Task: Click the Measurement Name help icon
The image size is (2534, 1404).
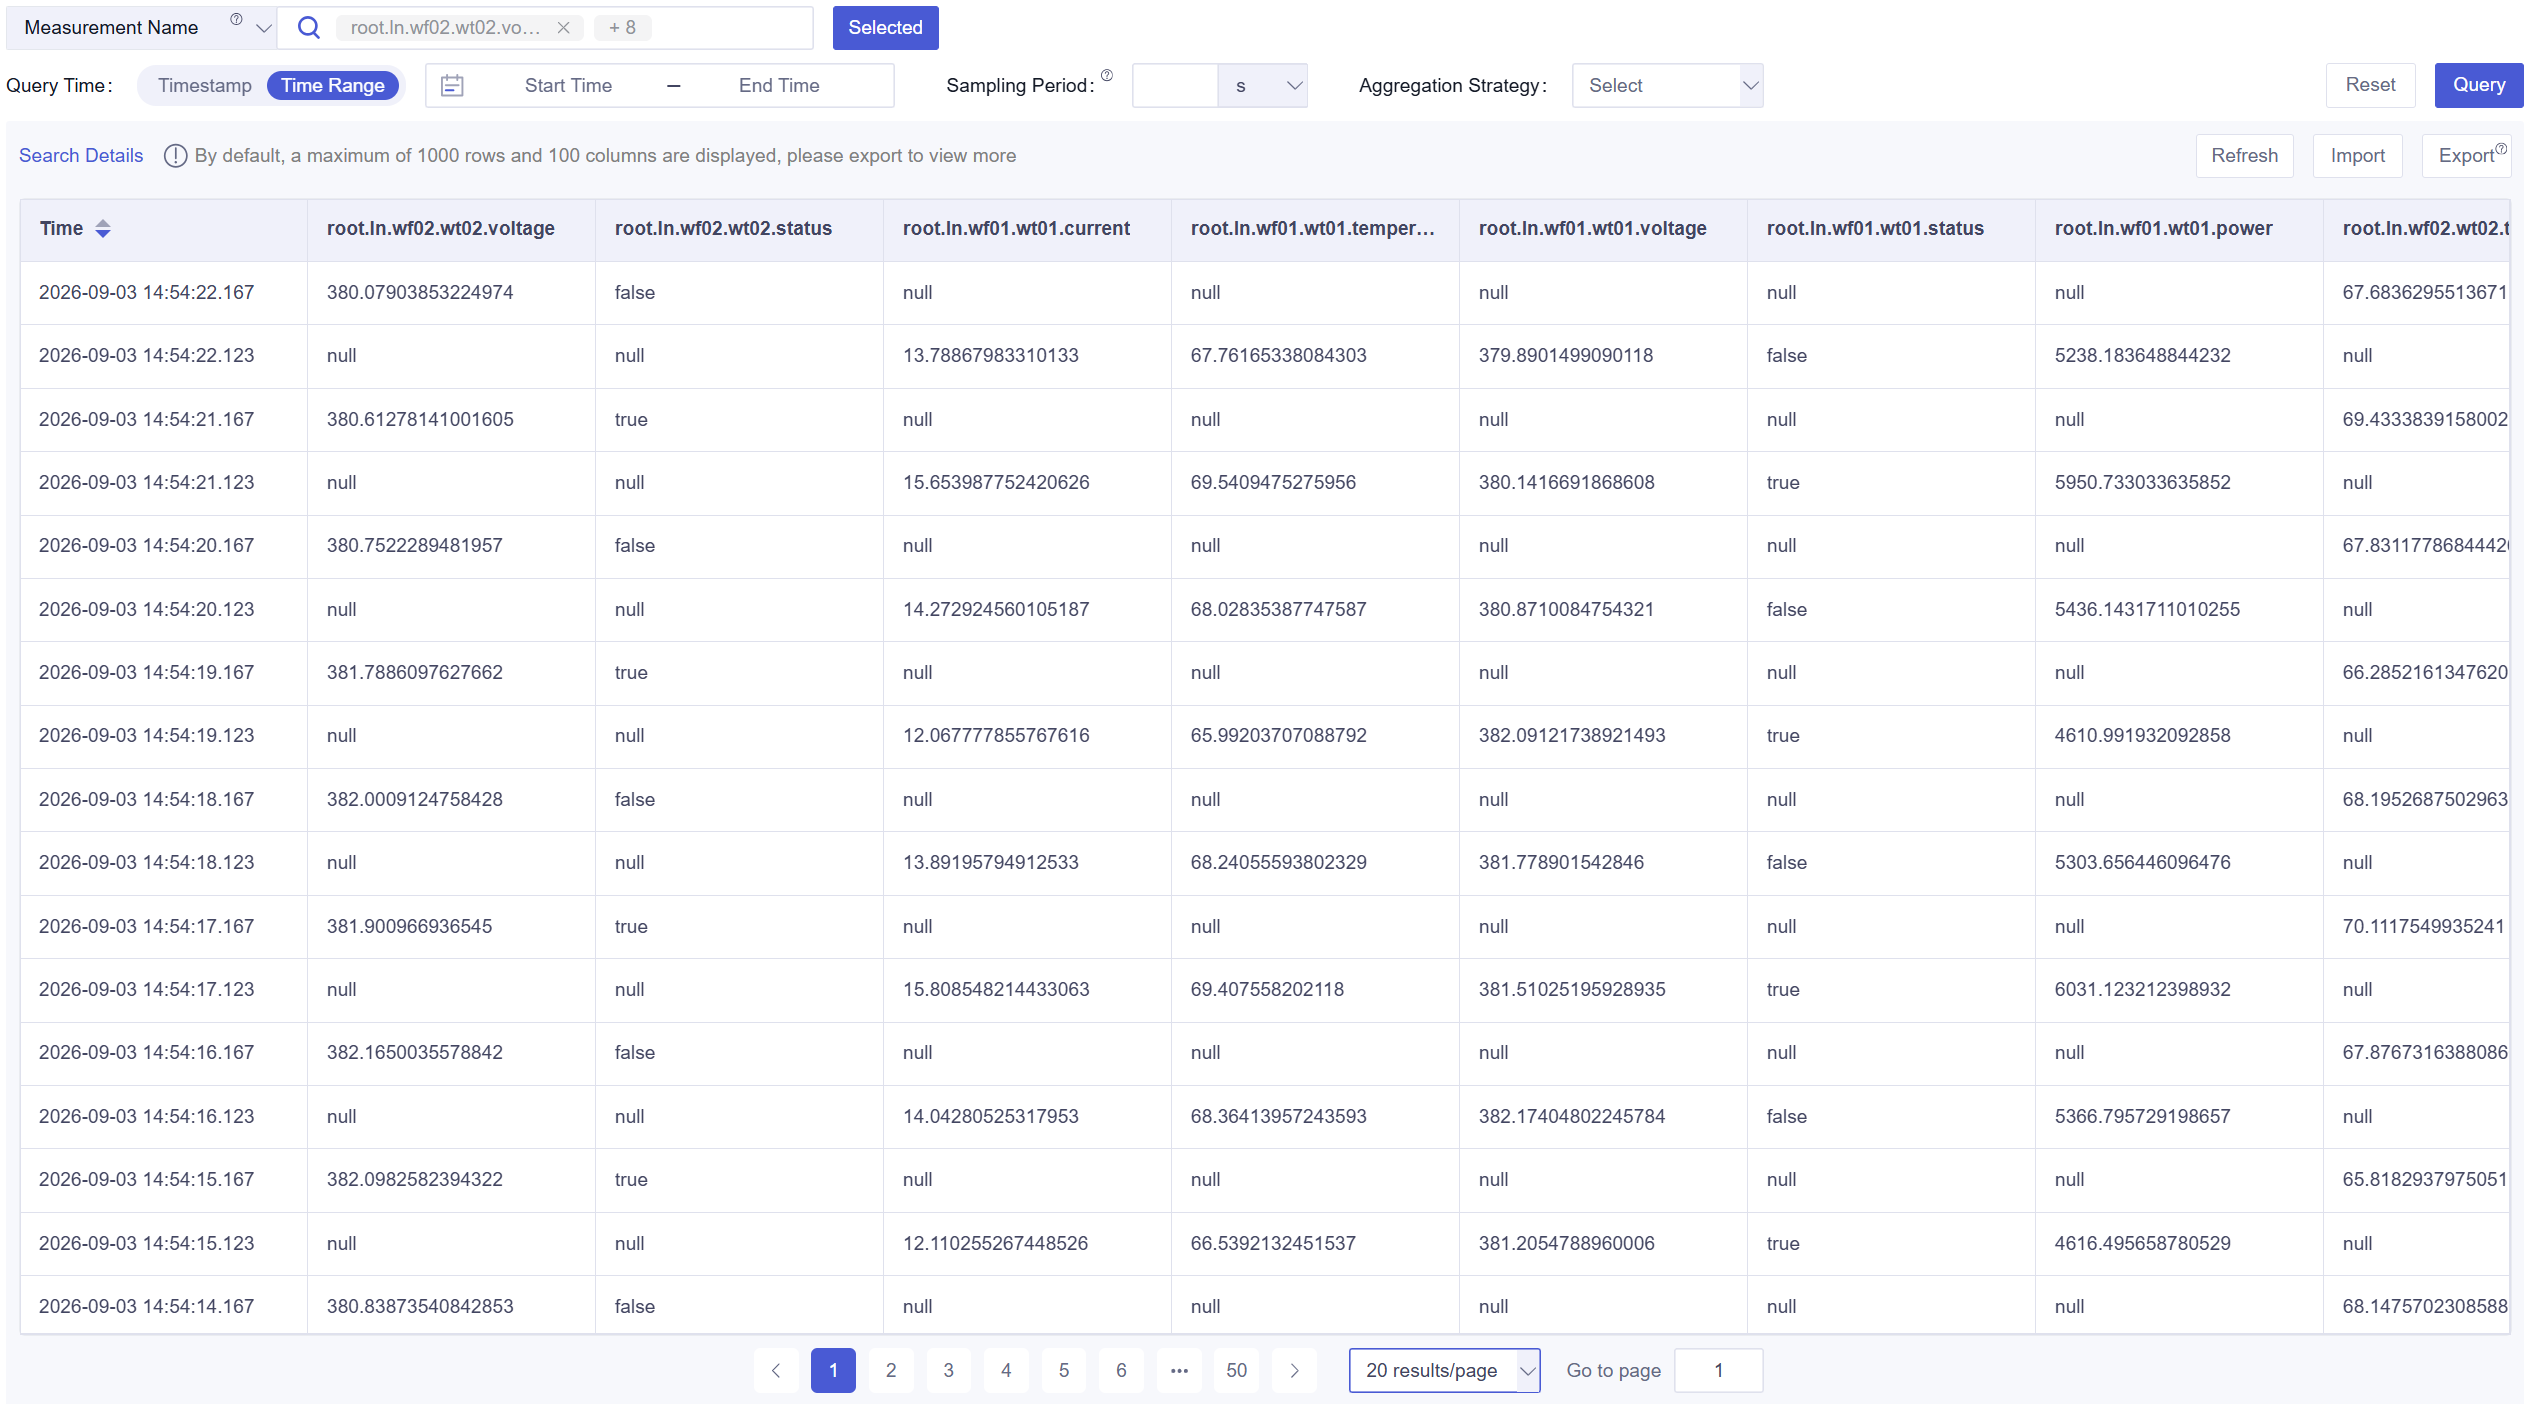Action: [236, 19]
